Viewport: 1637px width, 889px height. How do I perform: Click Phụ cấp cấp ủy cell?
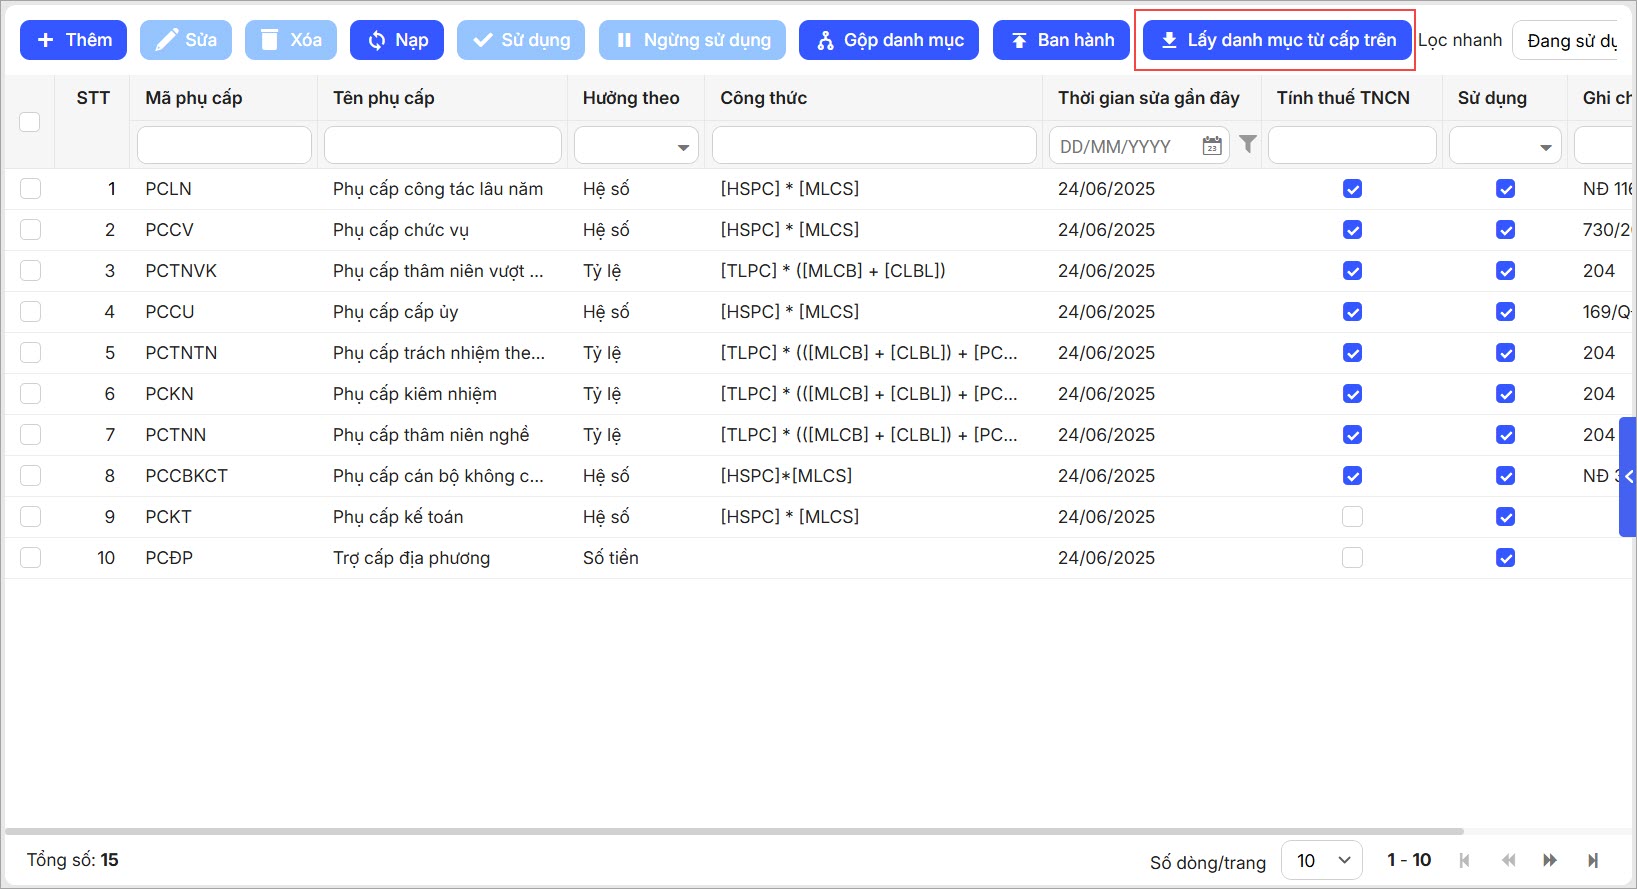[396, 312]
